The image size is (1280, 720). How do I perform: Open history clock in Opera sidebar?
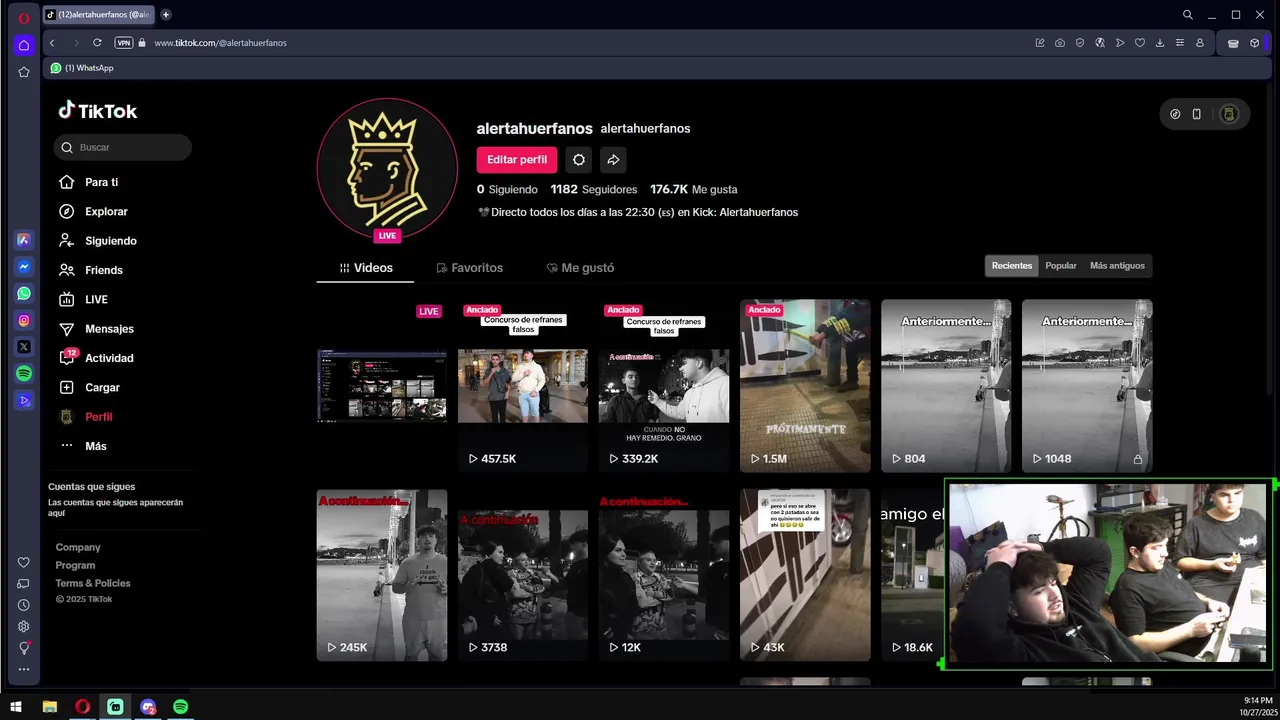[24, 605]
